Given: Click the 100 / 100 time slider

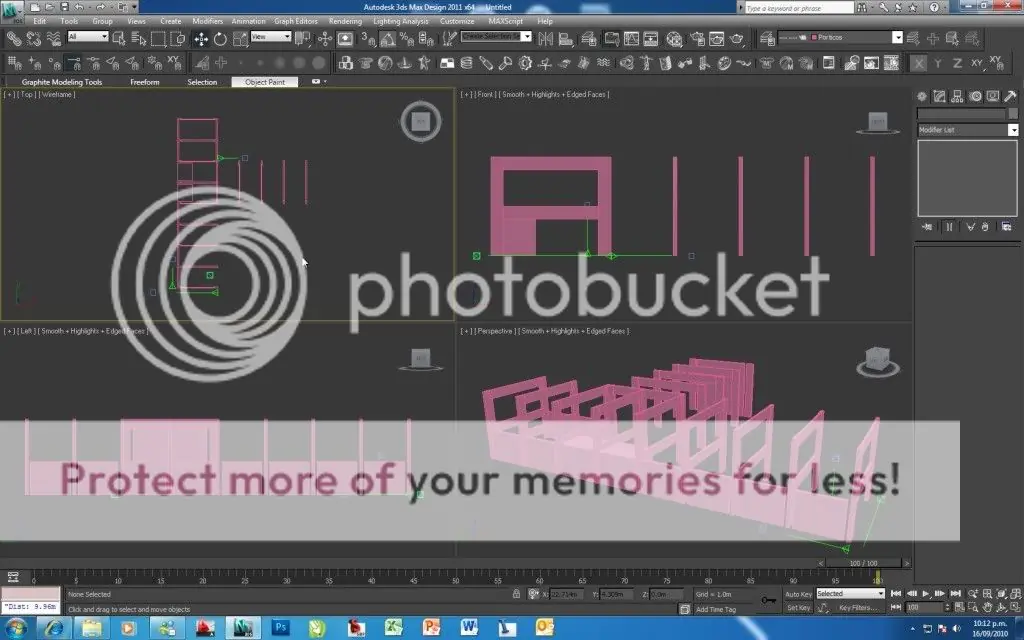Looking at the screenshot, I should 863,563.
